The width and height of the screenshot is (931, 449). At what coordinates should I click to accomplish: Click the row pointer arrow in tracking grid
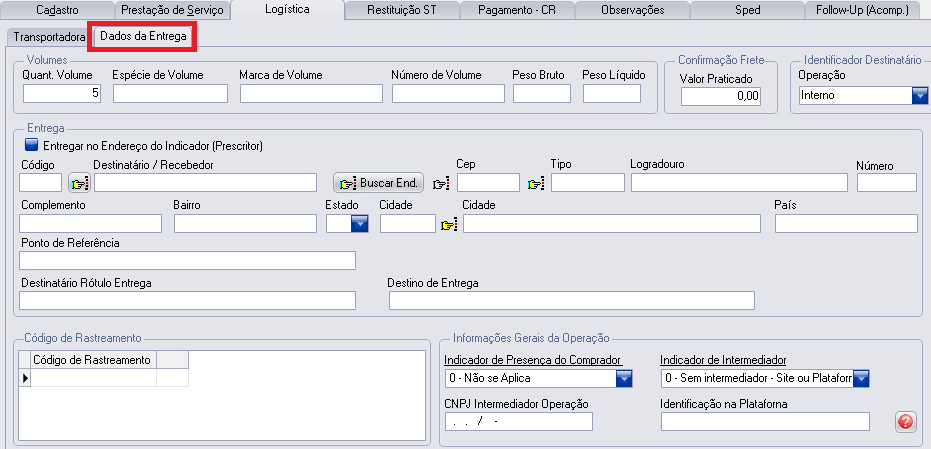click(24, 378)
